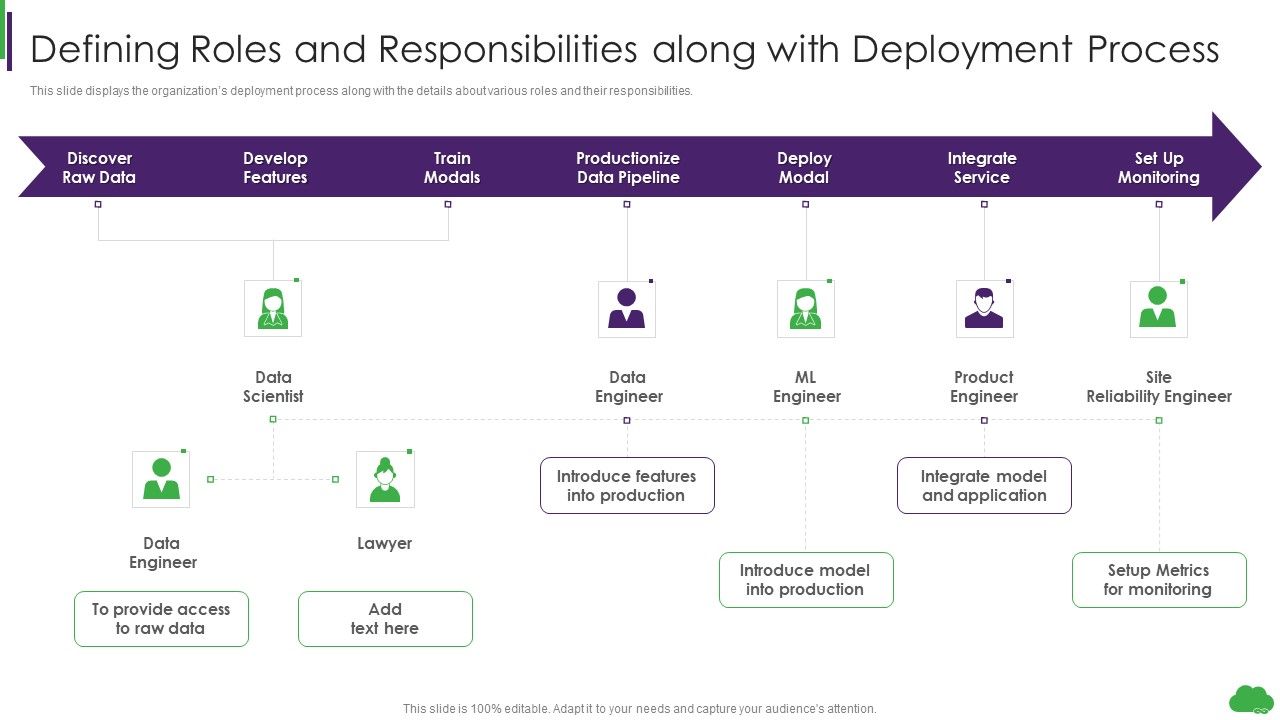Click the Data Engineer icon under Productionize Data Pipeline
1280x720 pixels.
(627, 309)
